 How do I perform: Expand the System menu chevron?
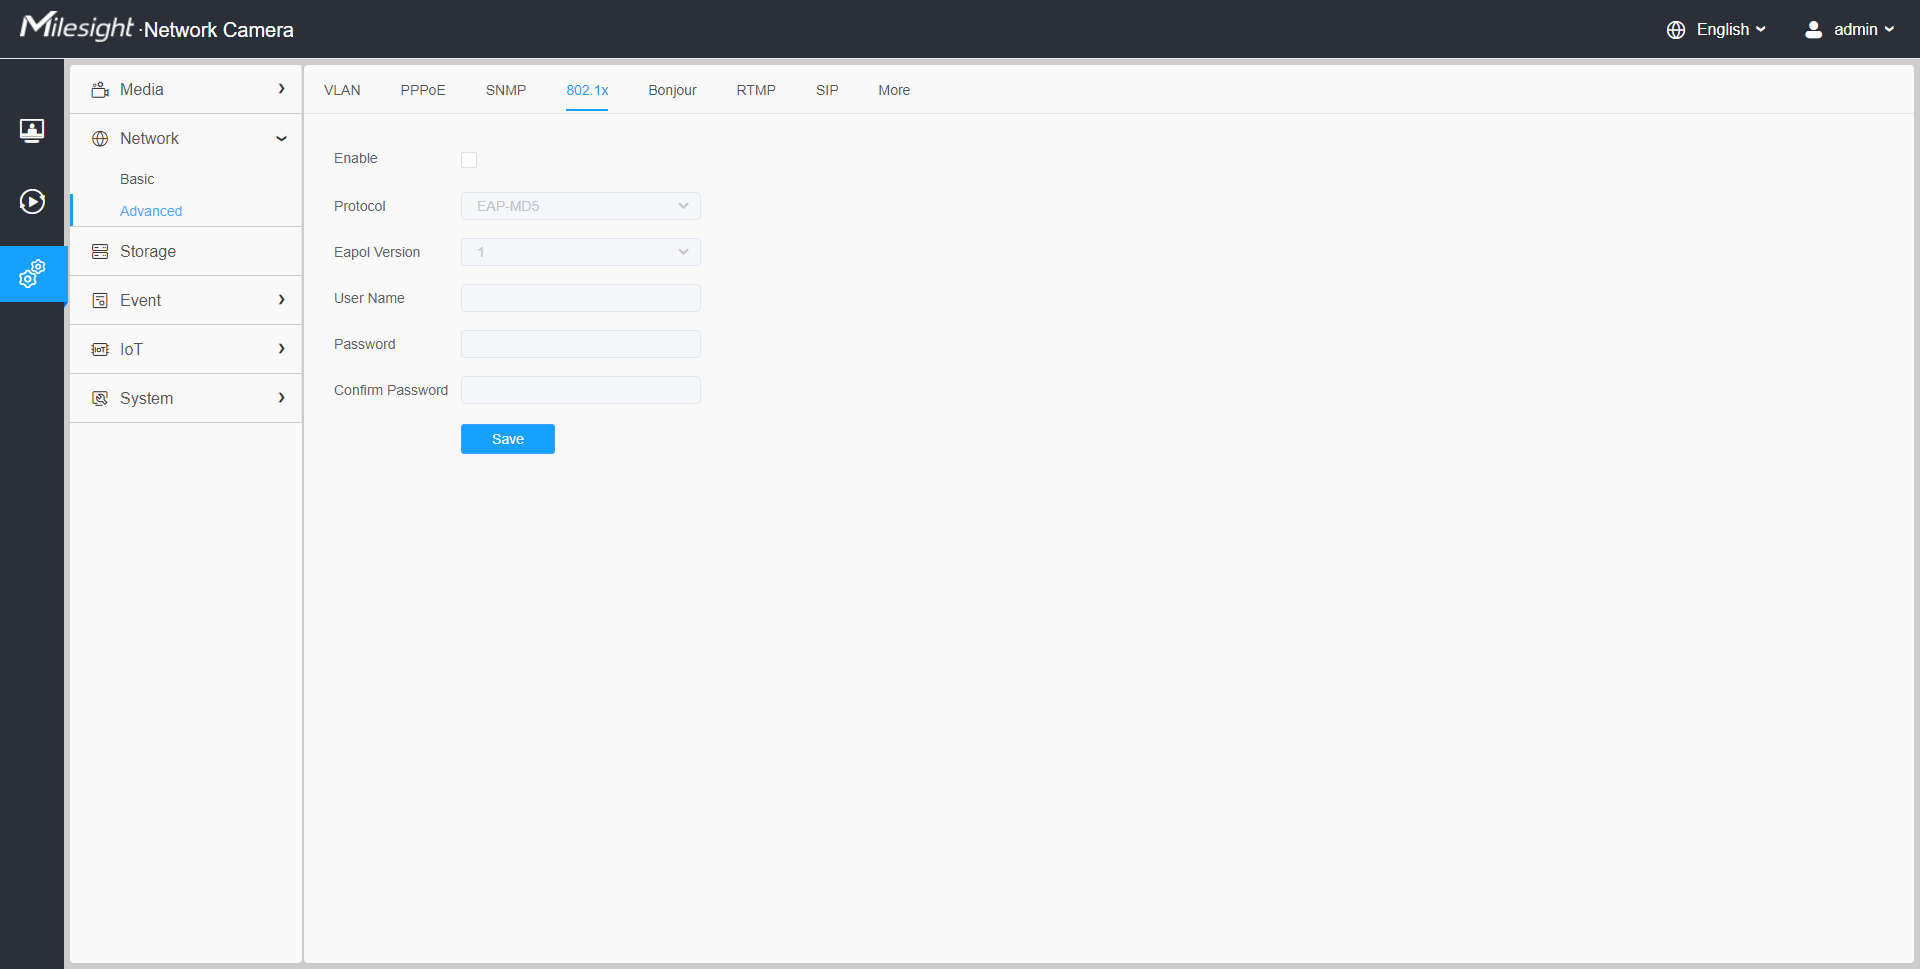pos(281,398)
